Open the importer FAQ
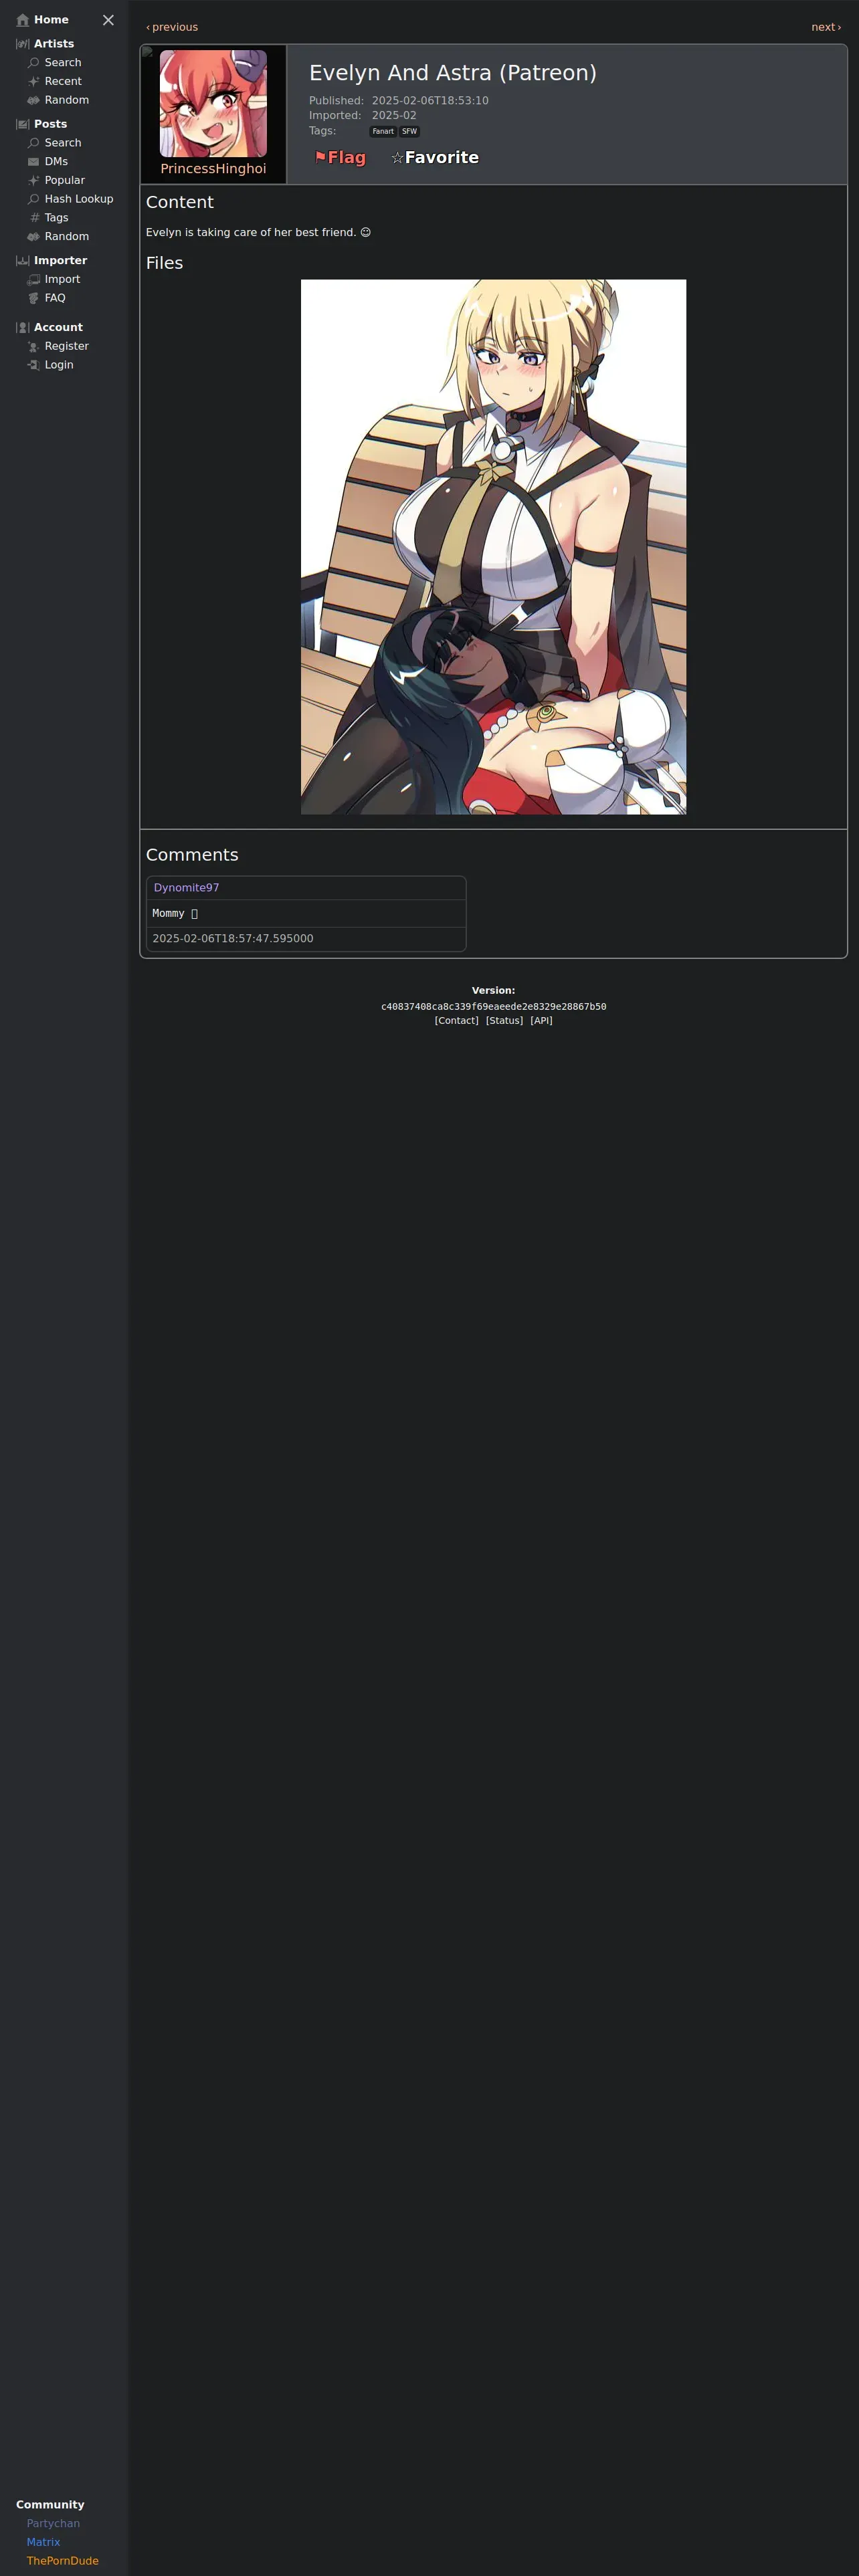The image size is (859, 2576). click(55, 298)
